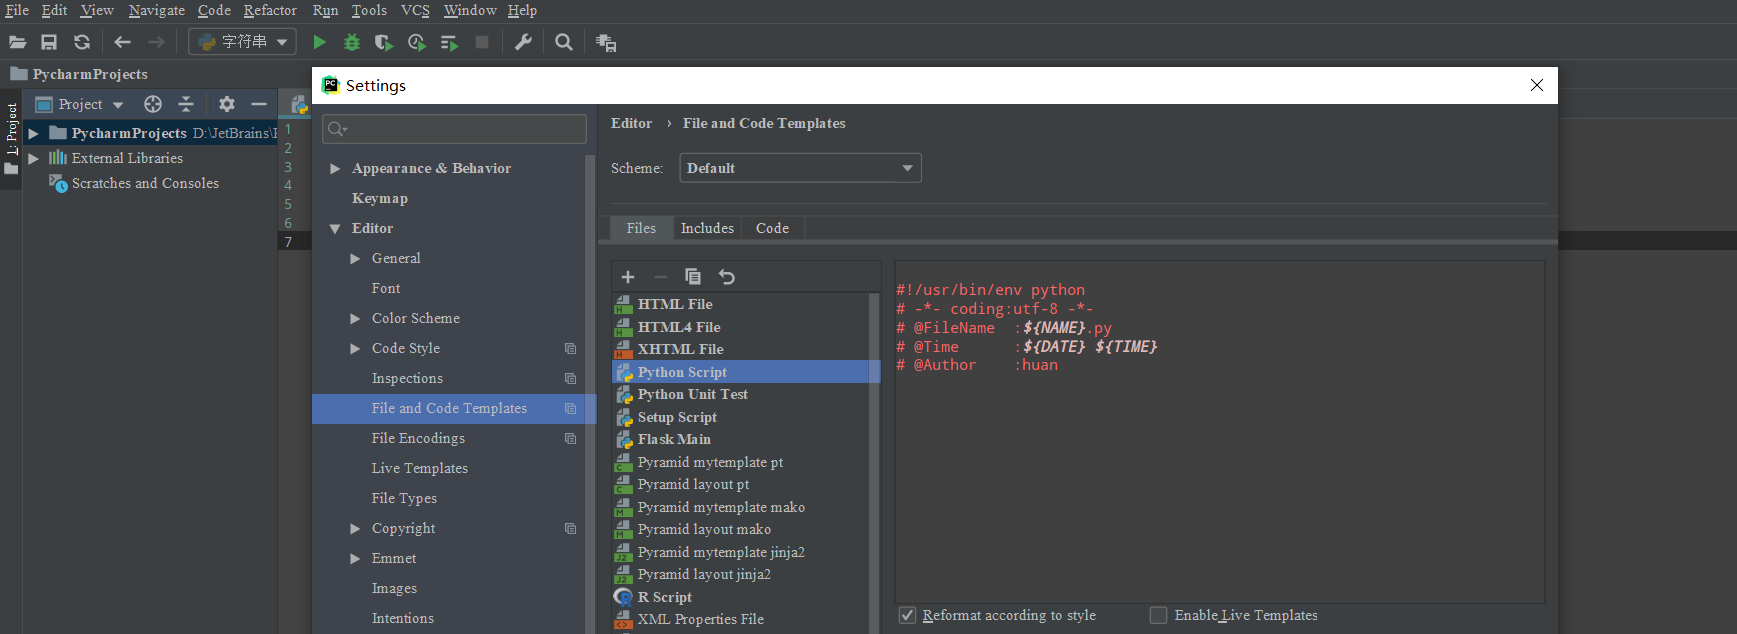
Task: Open the Scheme Default dropdown
Action: [800, 168]
